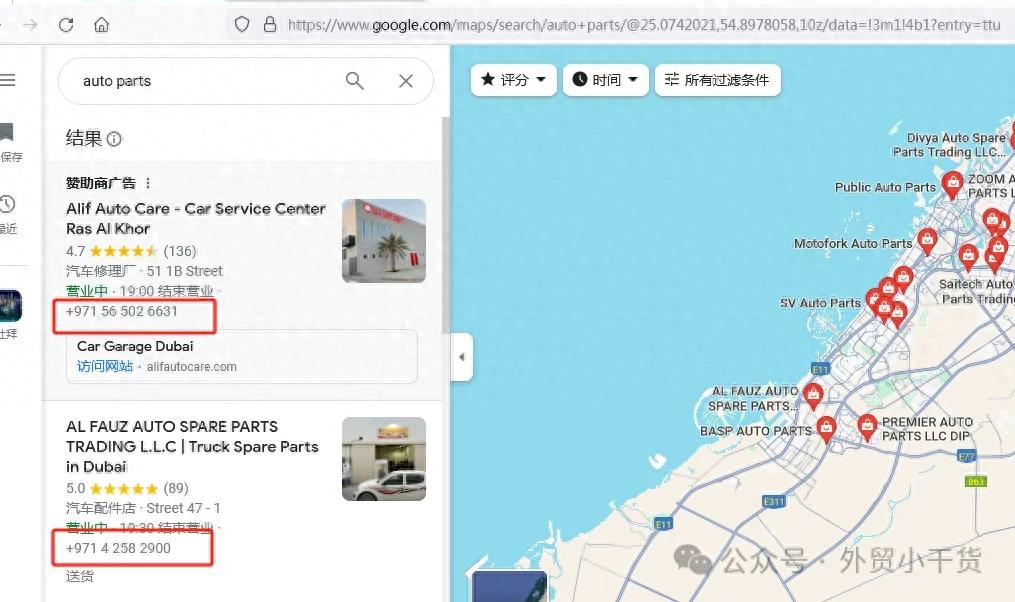Open the hamburger menu in sidebar
The width and height of the screenshot is (1015, 602).
click(x=8, y=80)
